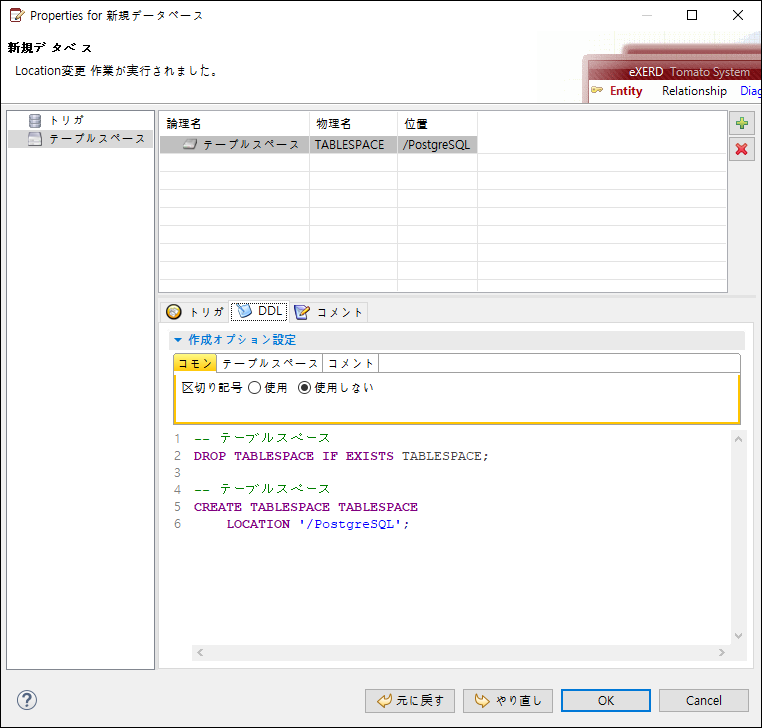Click the 物理名 column header
762x728 pixels.
(334, 124)
